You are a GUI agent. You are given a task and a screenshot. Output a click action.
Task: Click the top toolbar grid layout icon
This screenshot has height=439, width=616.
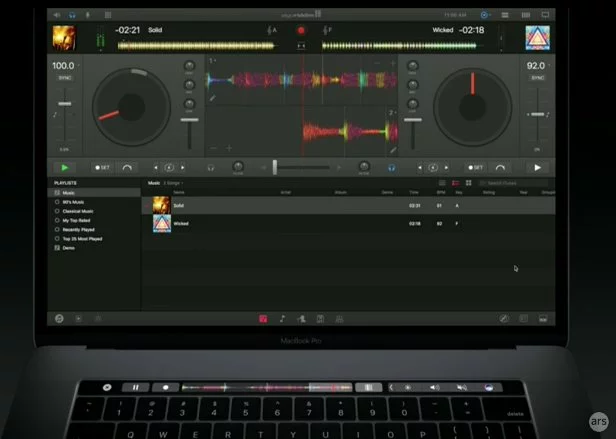tap(108, 15)
